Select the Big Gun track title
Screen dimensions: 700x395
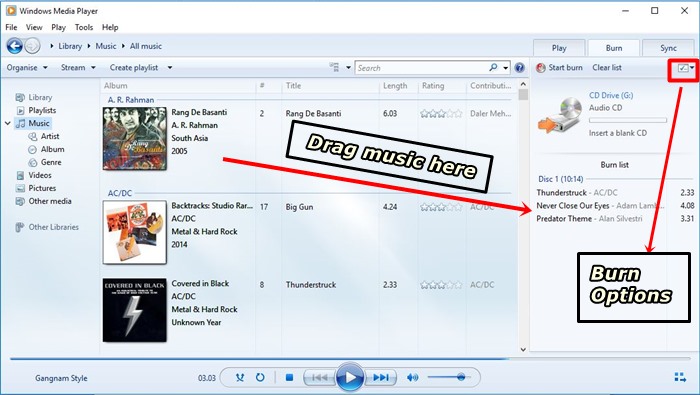pyautogui.click(x=300, y=207)
